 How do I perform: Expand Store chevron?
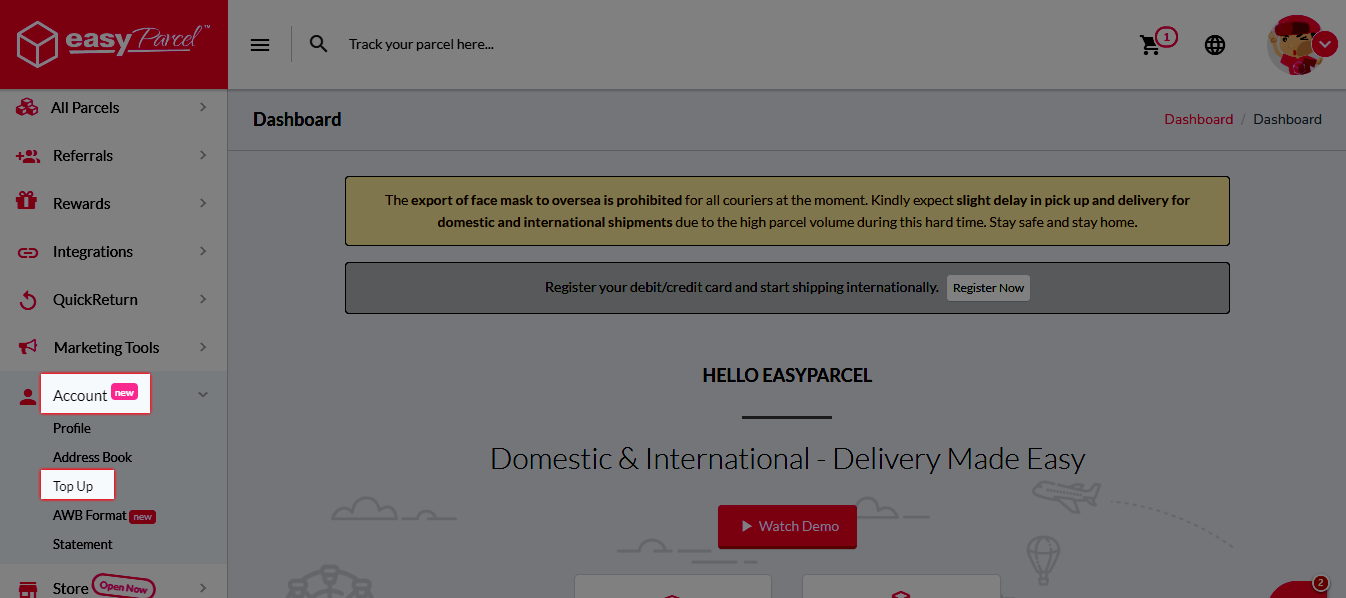203,588
